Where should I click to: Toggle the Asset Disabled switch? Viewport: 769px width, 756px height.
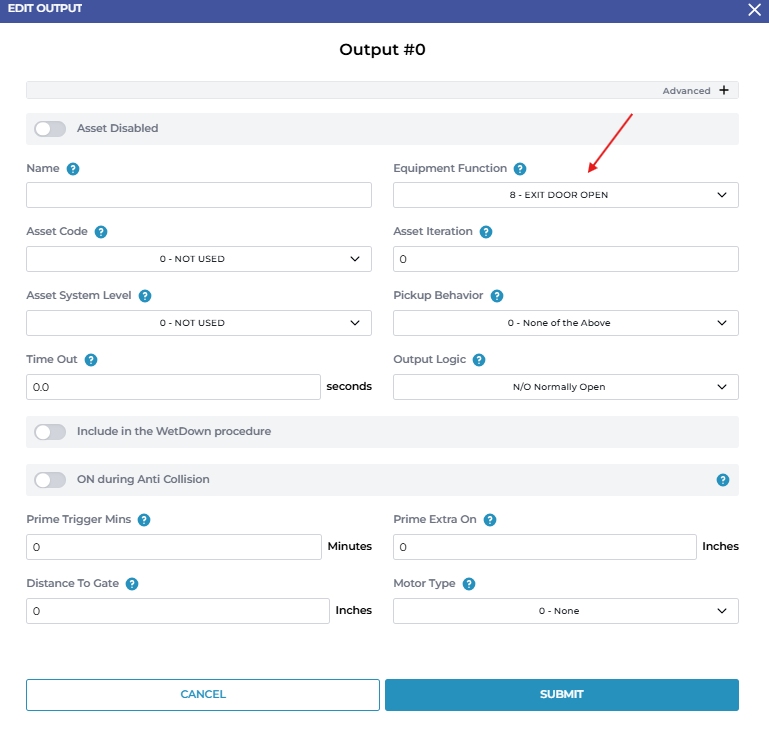pos(50,129)
